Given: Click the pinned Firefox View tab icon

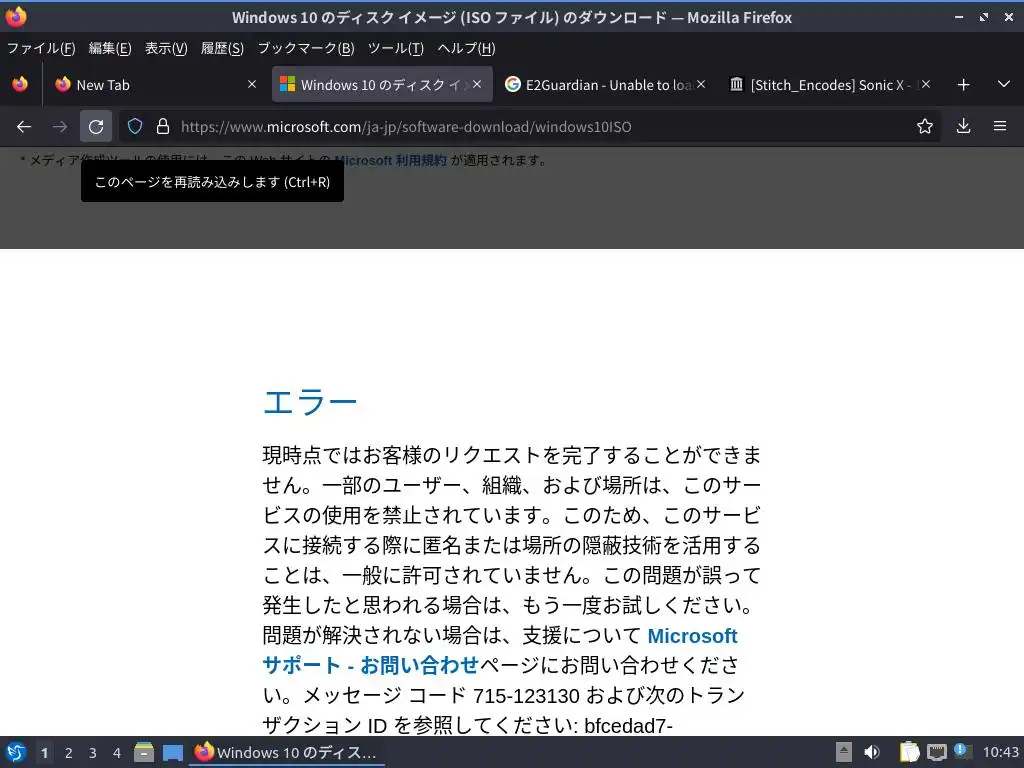Looking at the screenshot, I should point(20,84).
